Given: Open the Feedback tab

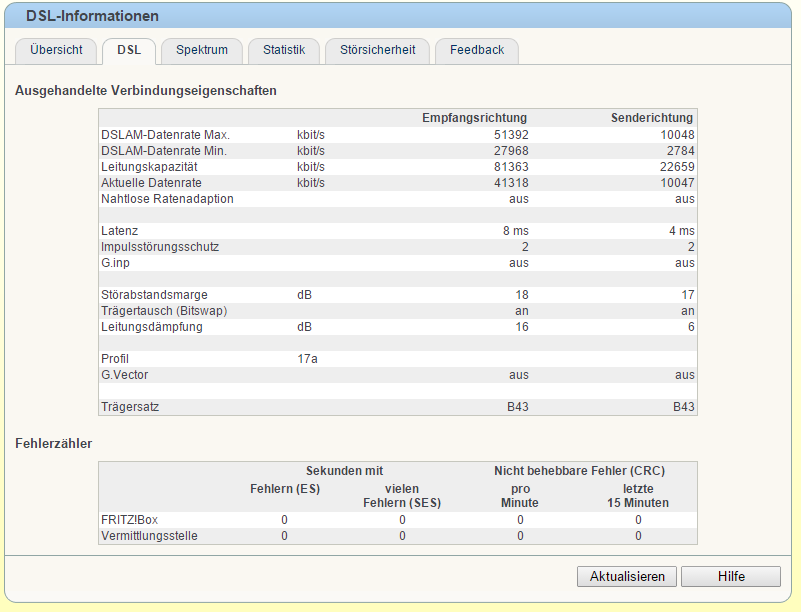Looking at the screenshot, I should pyautogui.click(x=477, y=51).
